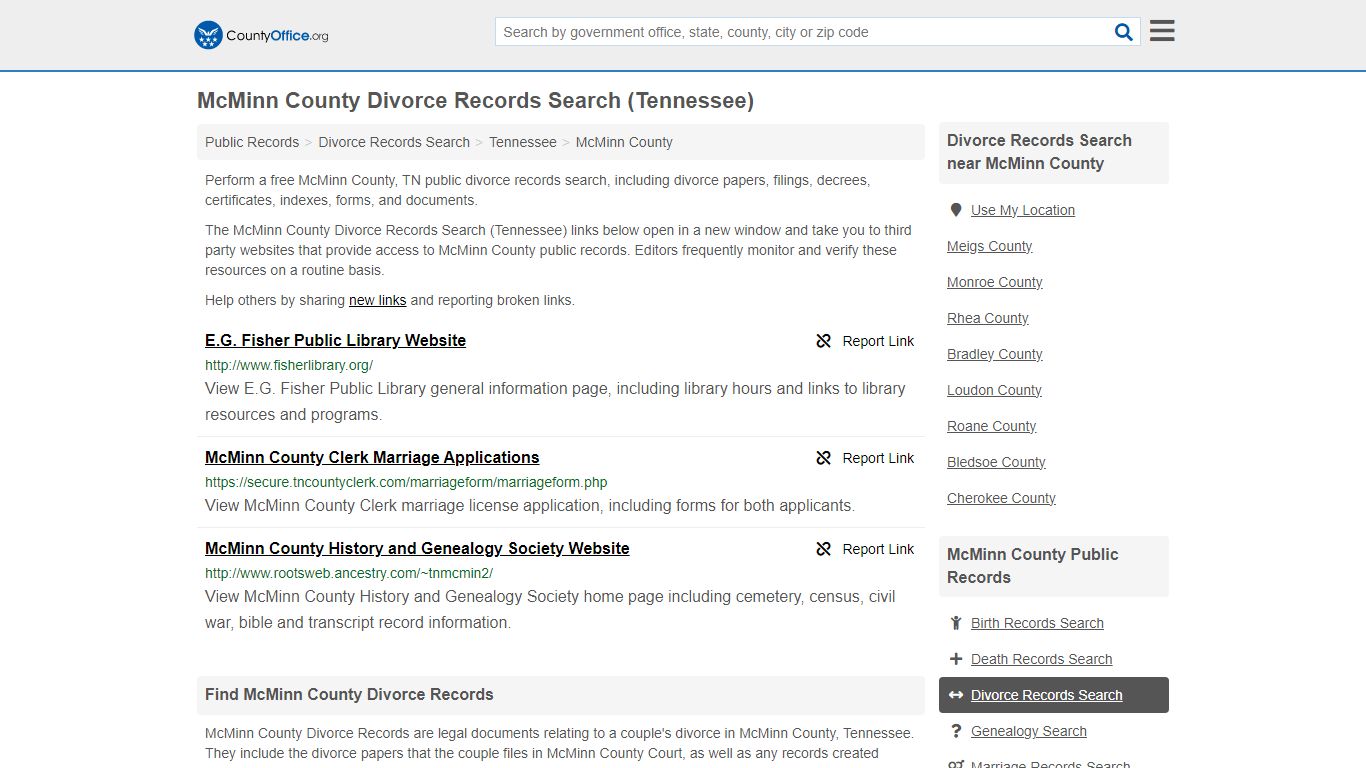
Task: Click the Death Records cross icon
Action: point(956,659)
